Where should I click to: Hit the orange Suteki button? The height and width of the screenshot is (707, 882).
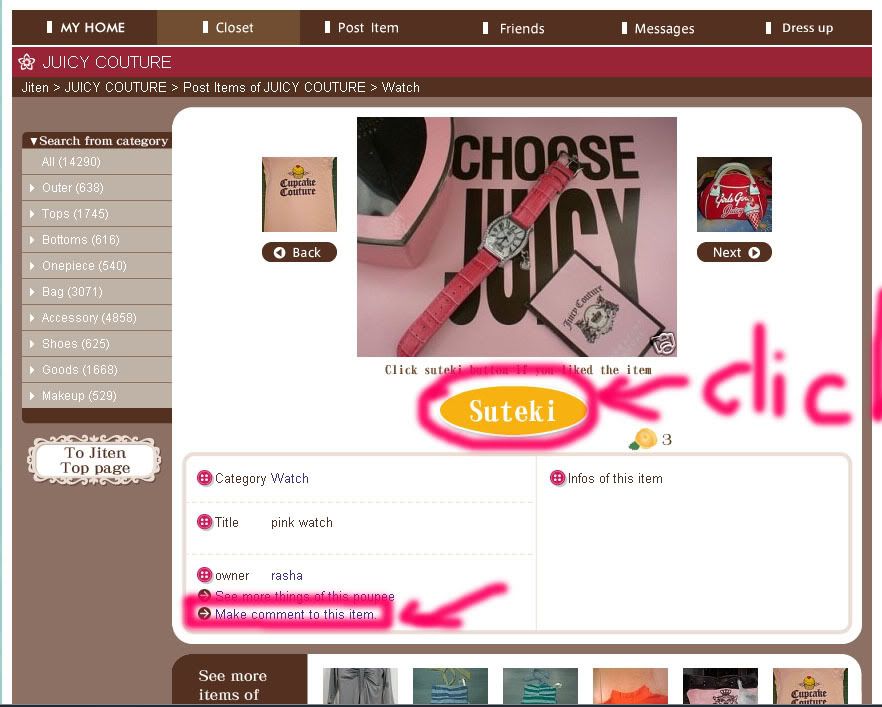(x=512, y=411)
